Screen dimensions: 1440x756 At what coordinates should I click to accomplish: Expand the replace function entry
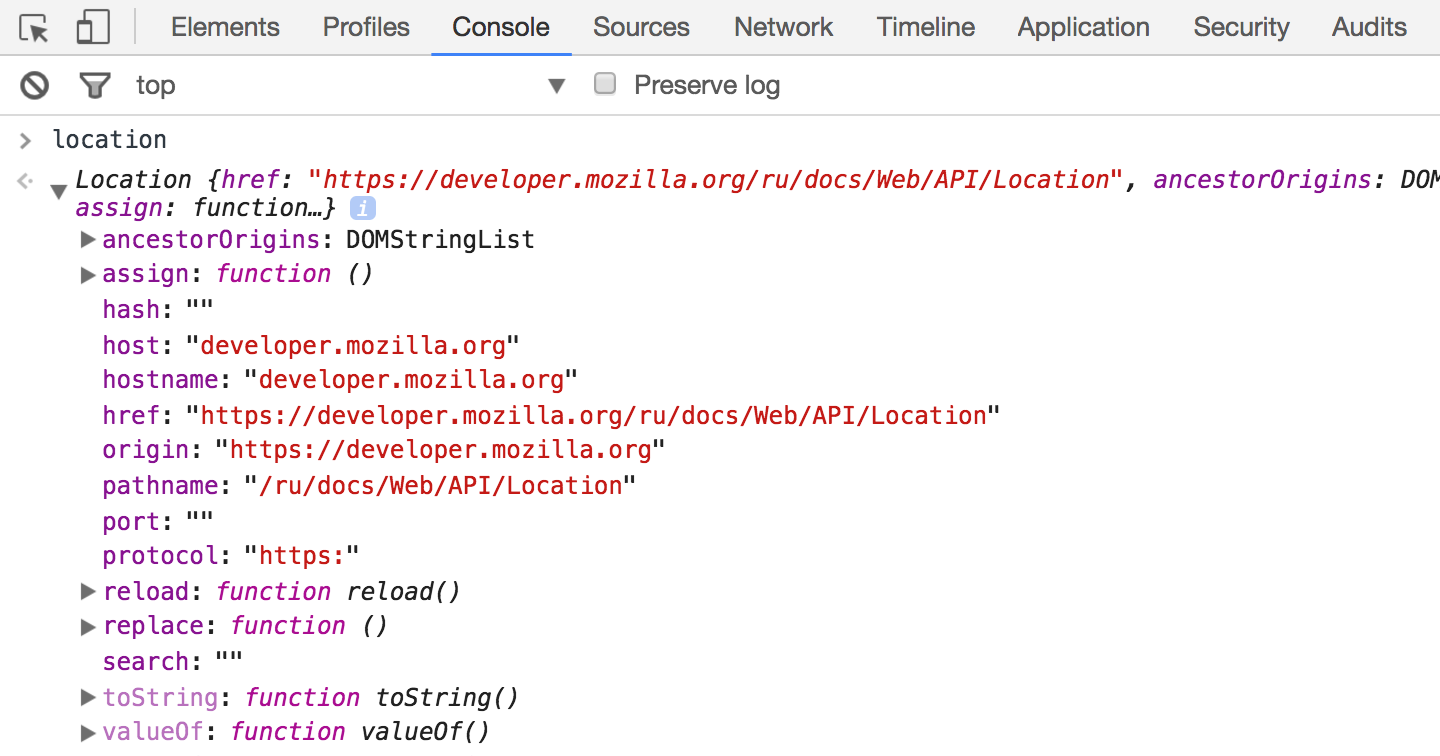pyautogui.click(x=88, y=627)
